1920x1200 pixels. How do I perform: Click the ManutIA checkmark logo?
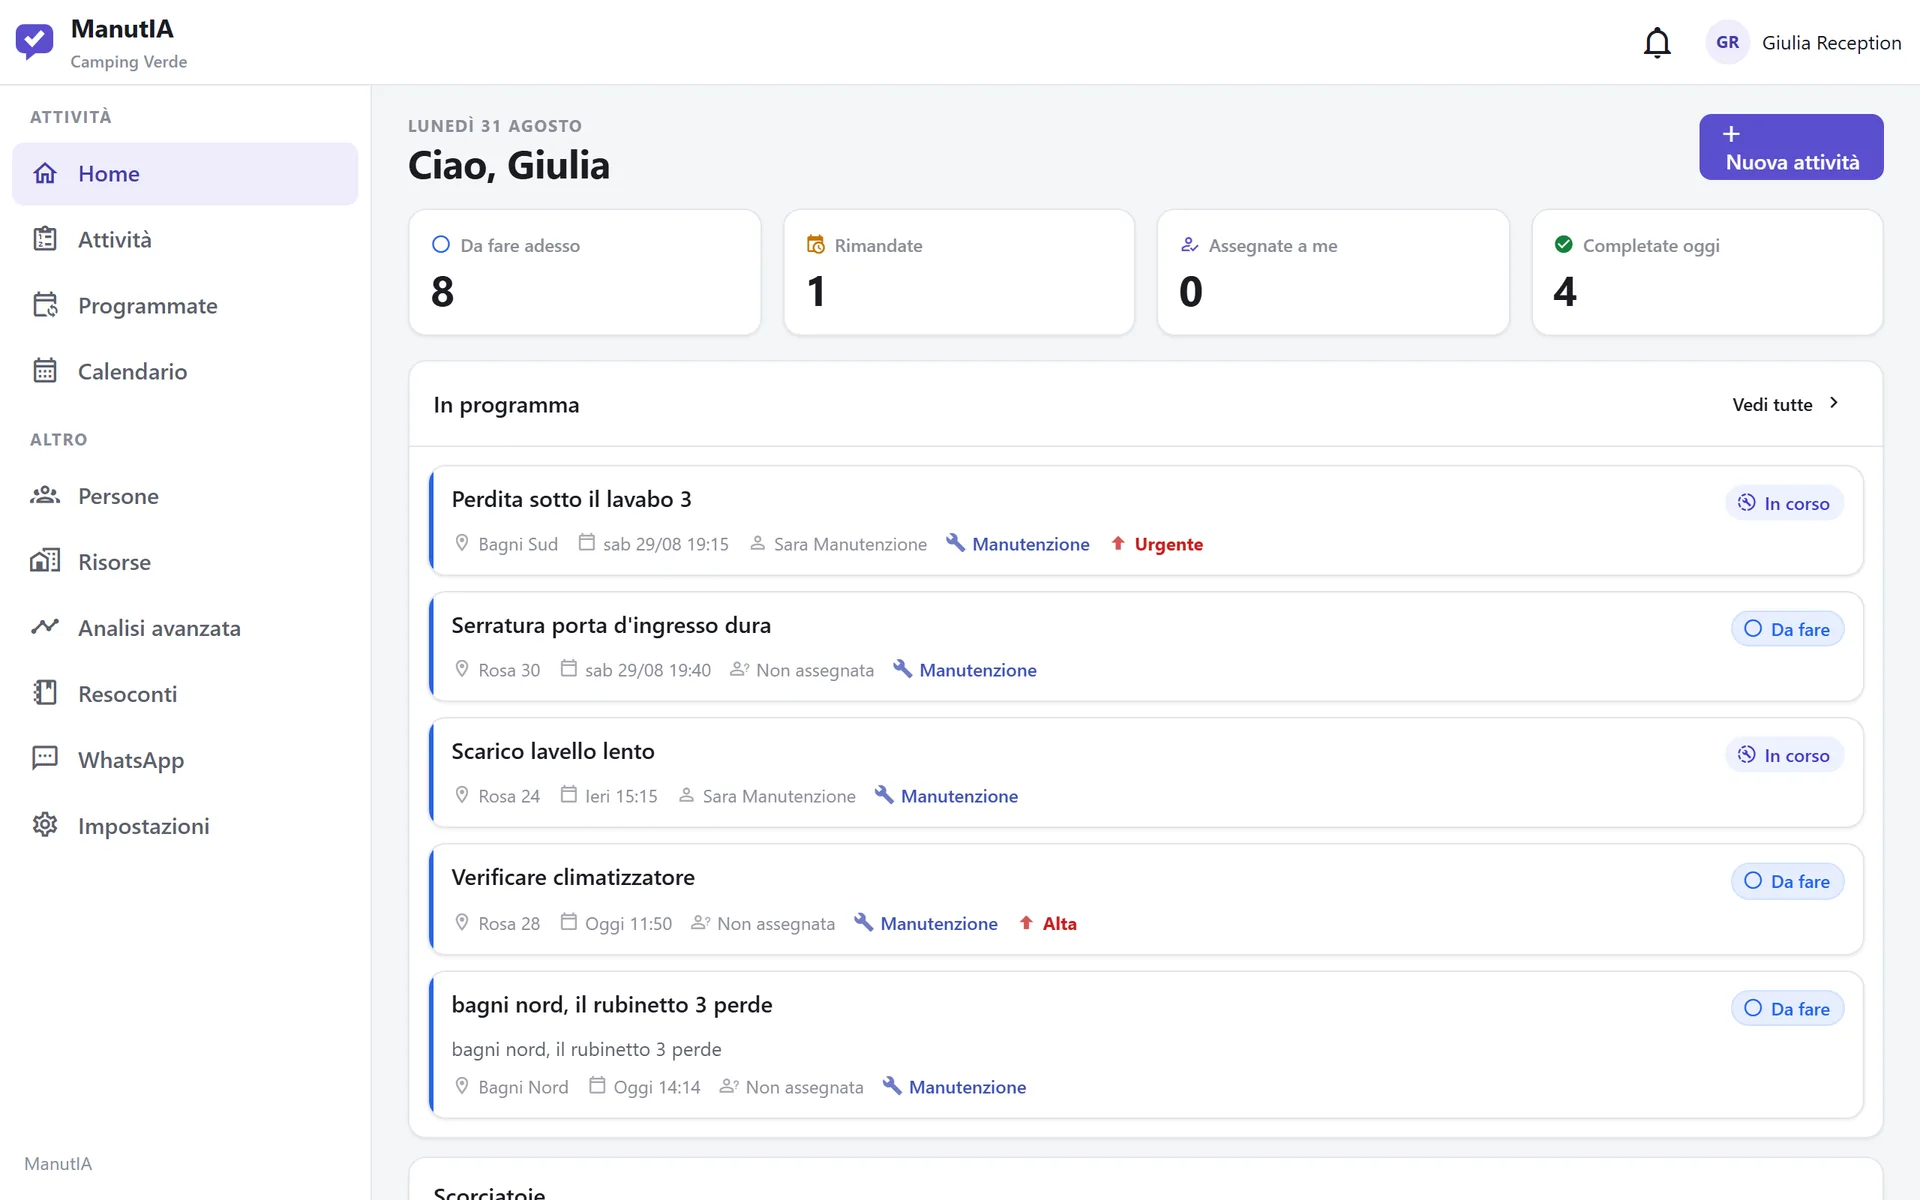[34, 42]
